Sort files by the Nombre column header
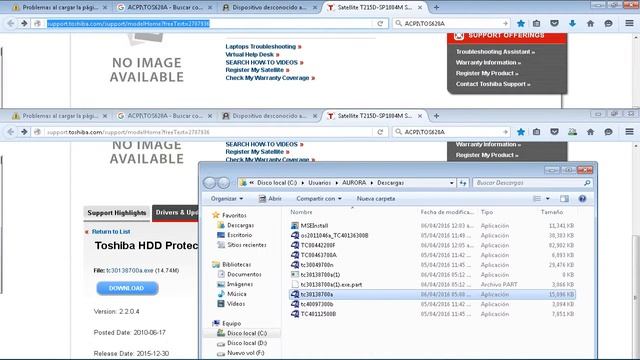This screenshot has height=360, width=640. coord(301,212)
